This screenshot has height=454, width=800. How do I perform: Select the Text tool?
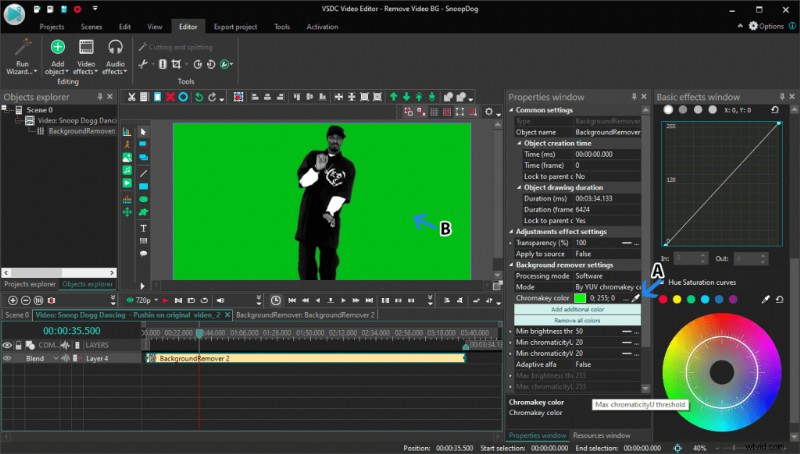click(143, 228)
